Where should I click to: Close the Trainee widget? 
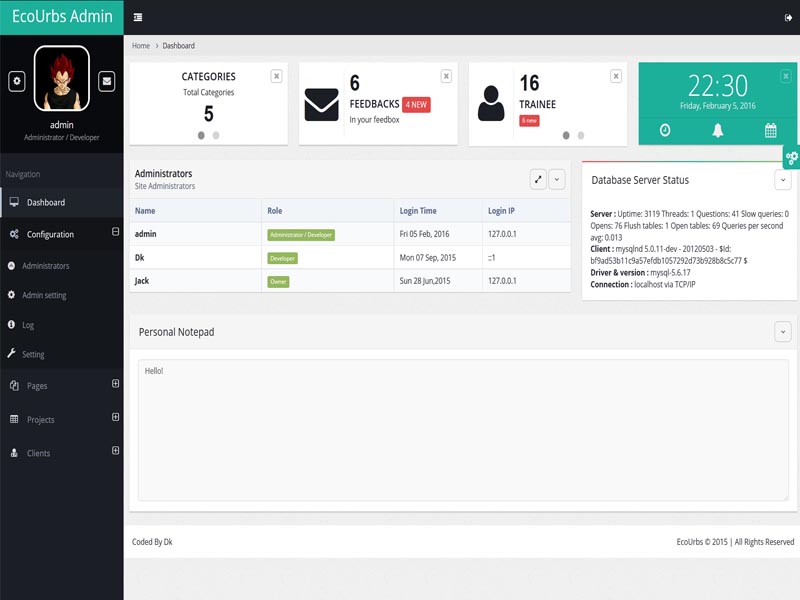point(616,77)
